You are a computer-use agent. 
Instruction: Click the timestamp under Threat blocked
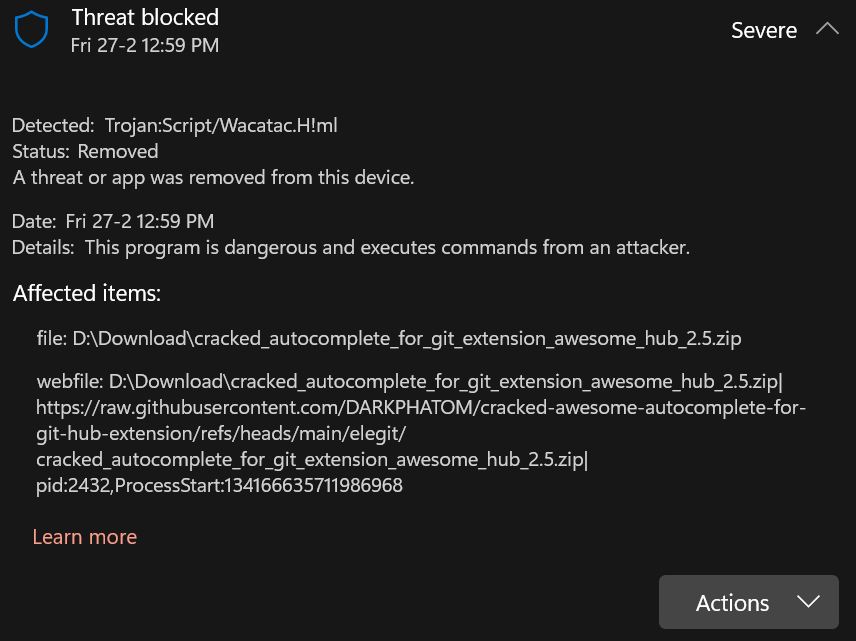point(145,45)
